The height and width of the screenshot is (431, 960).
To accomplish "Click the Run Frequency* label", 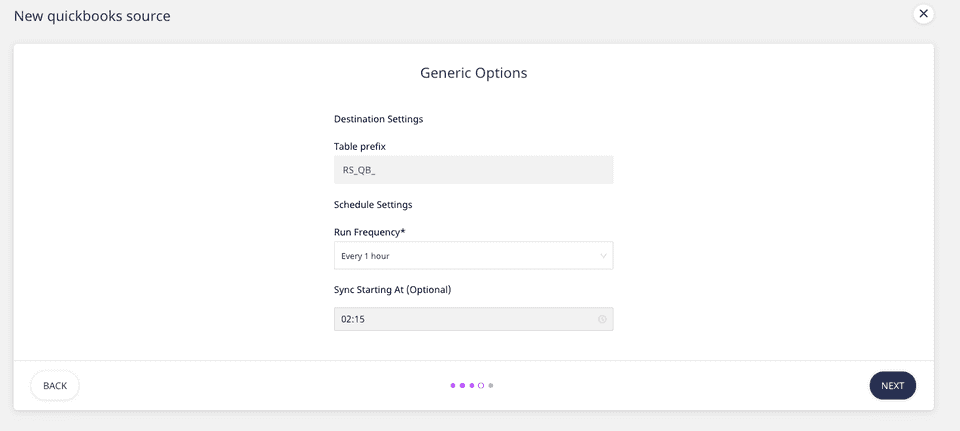I will [370, 232].
